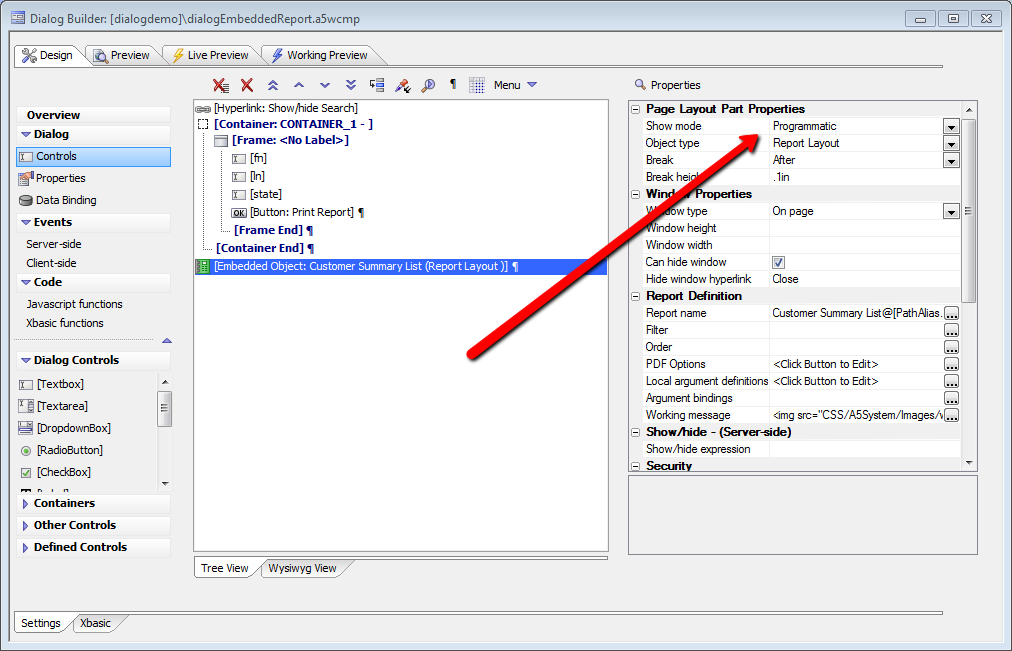Select the Tree View tab
The width and height of the screenshot is (1012, 651).
coord(224,568)
